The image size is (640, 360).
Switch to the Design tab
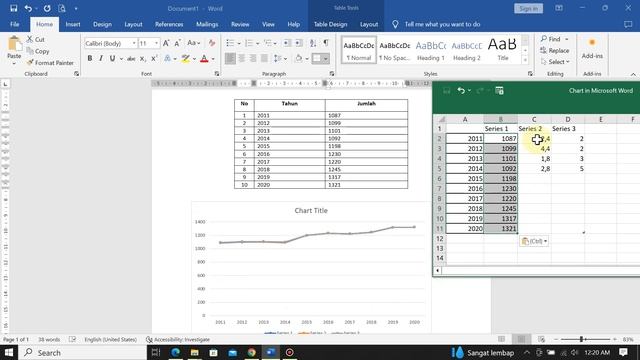tap(102, 24)
